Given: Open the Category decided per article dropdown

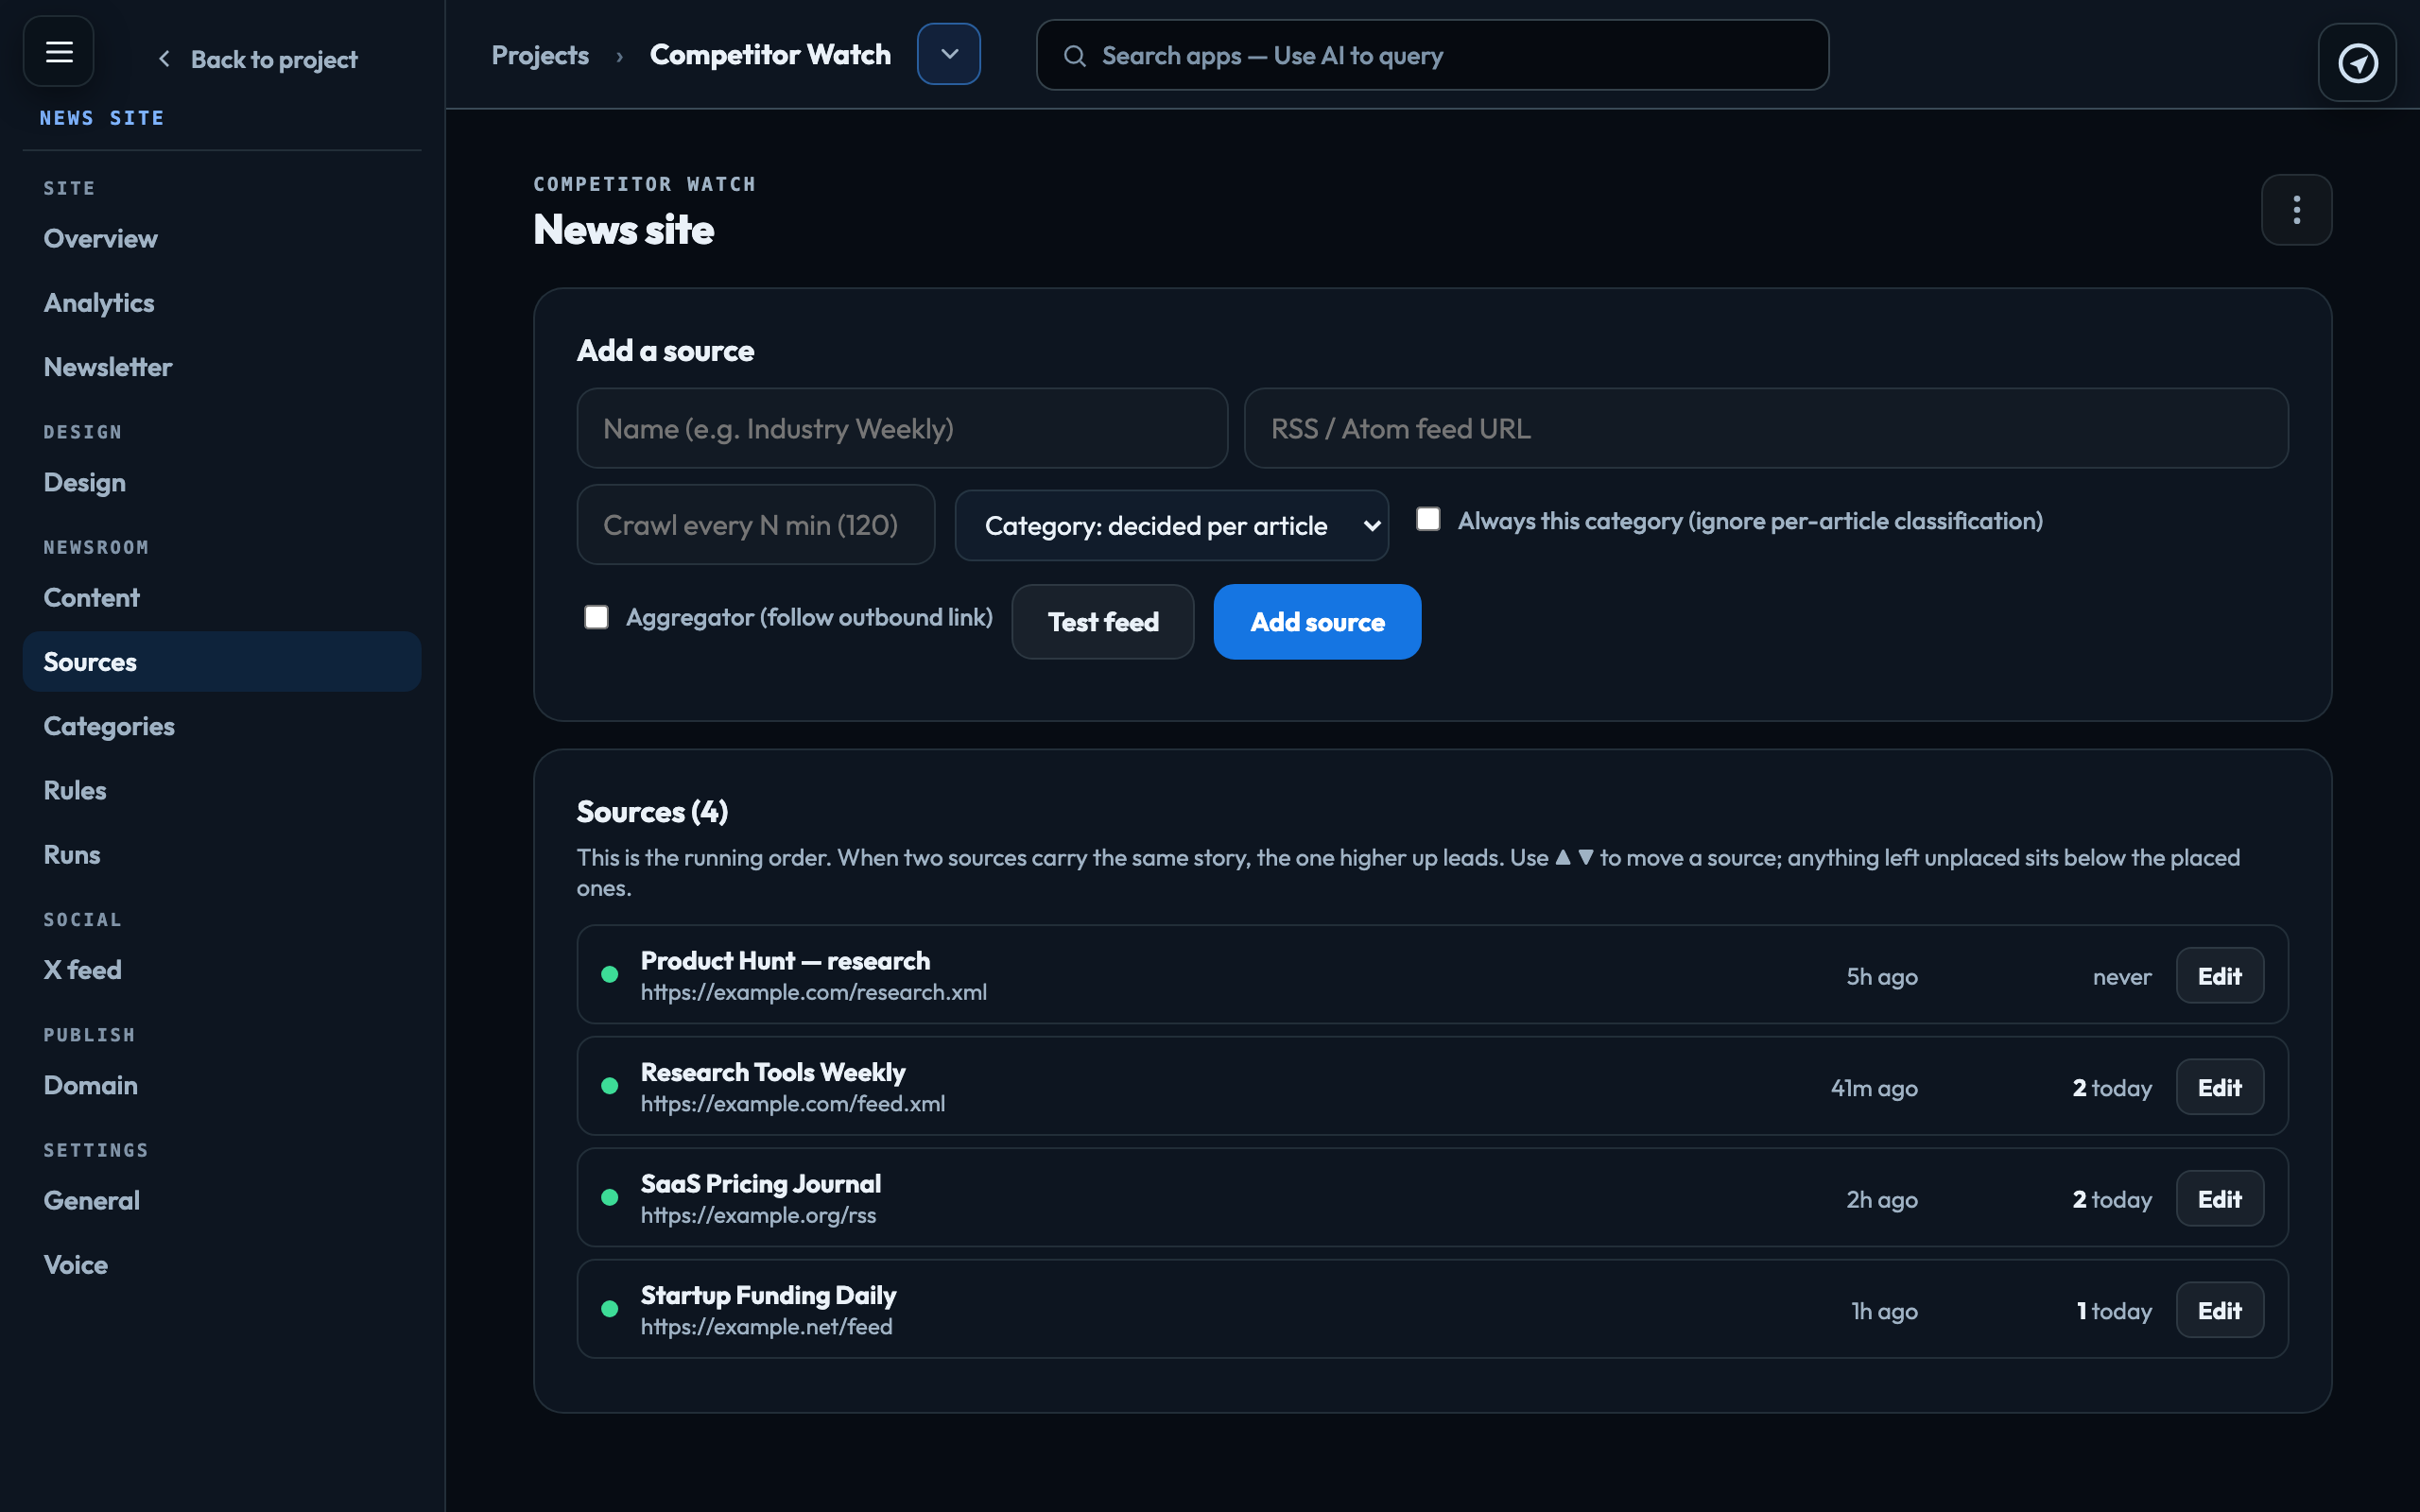Looking at the screenshot, I should pos(1171,525).
